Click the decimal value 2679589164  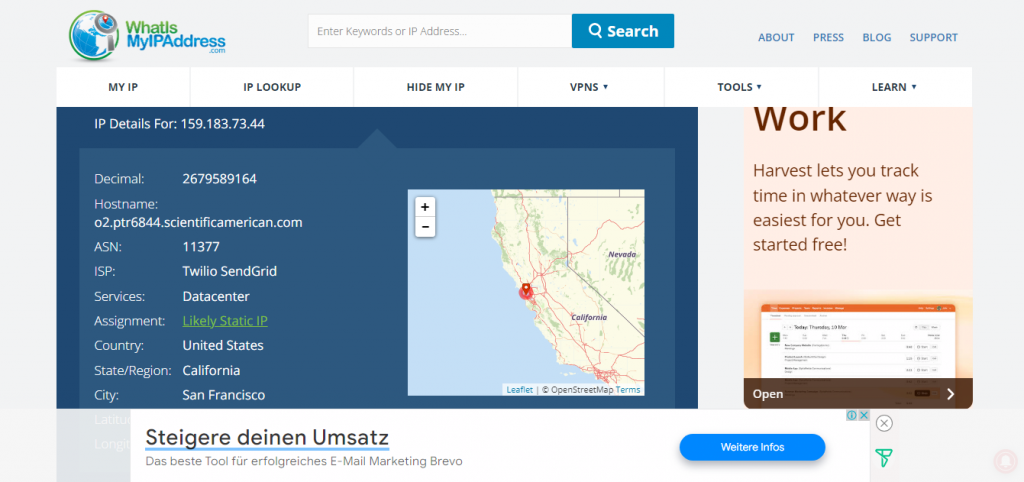(219, 178)
